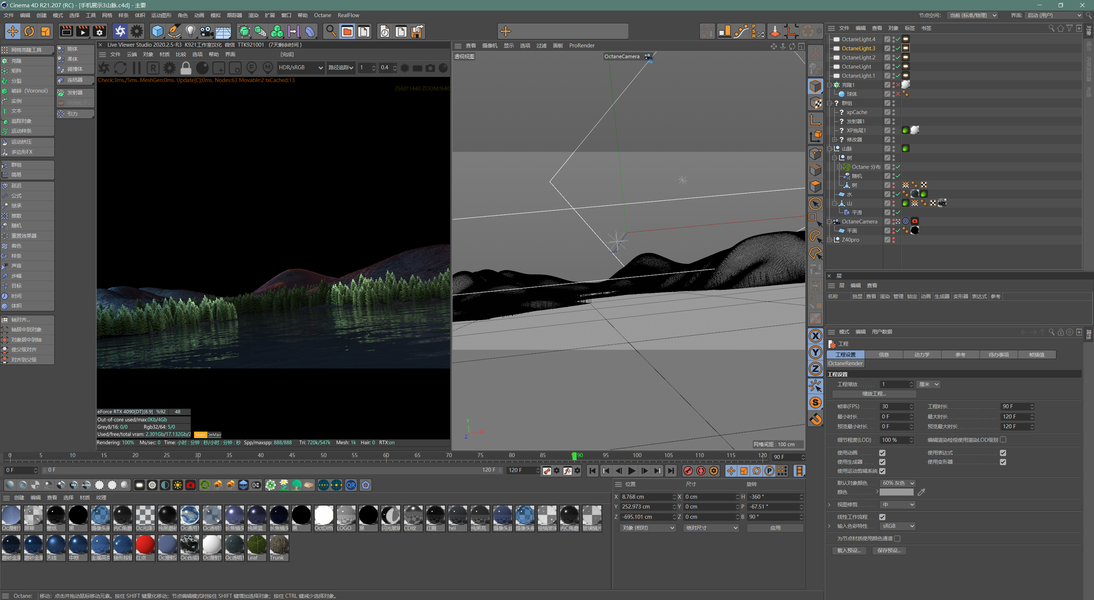This screenshot has height=600, width=1094.
Task: Open the Octane menu in menu bar
Action: 322,15
